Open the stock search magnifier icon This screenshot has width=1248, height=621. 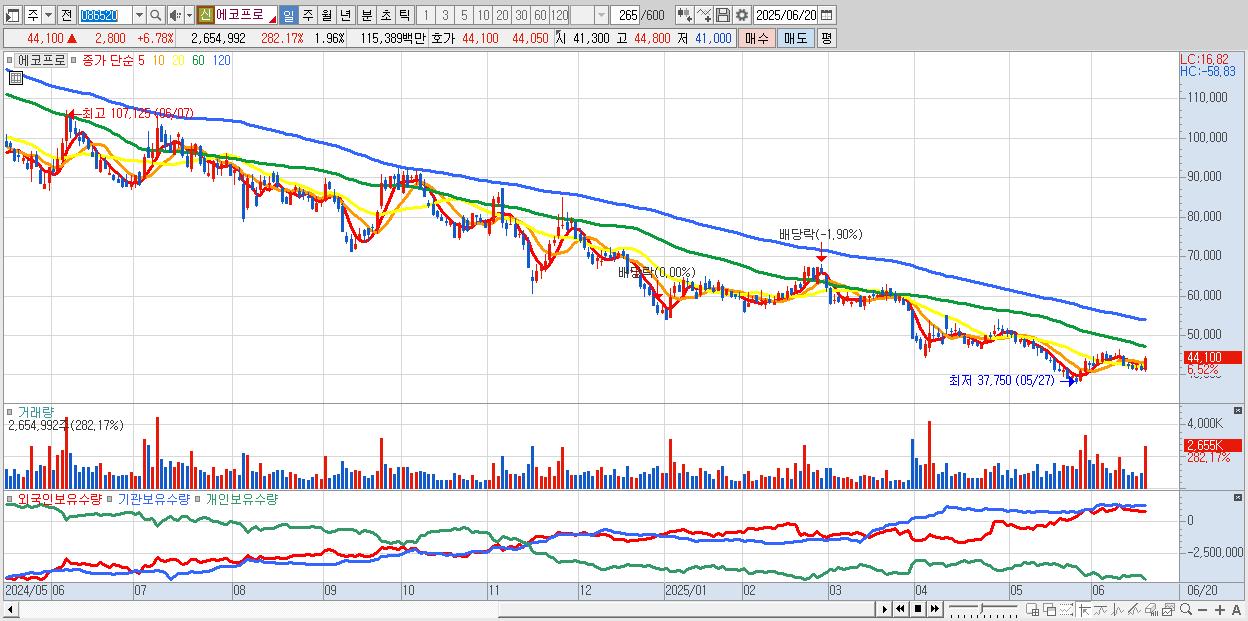click(156, 15)
